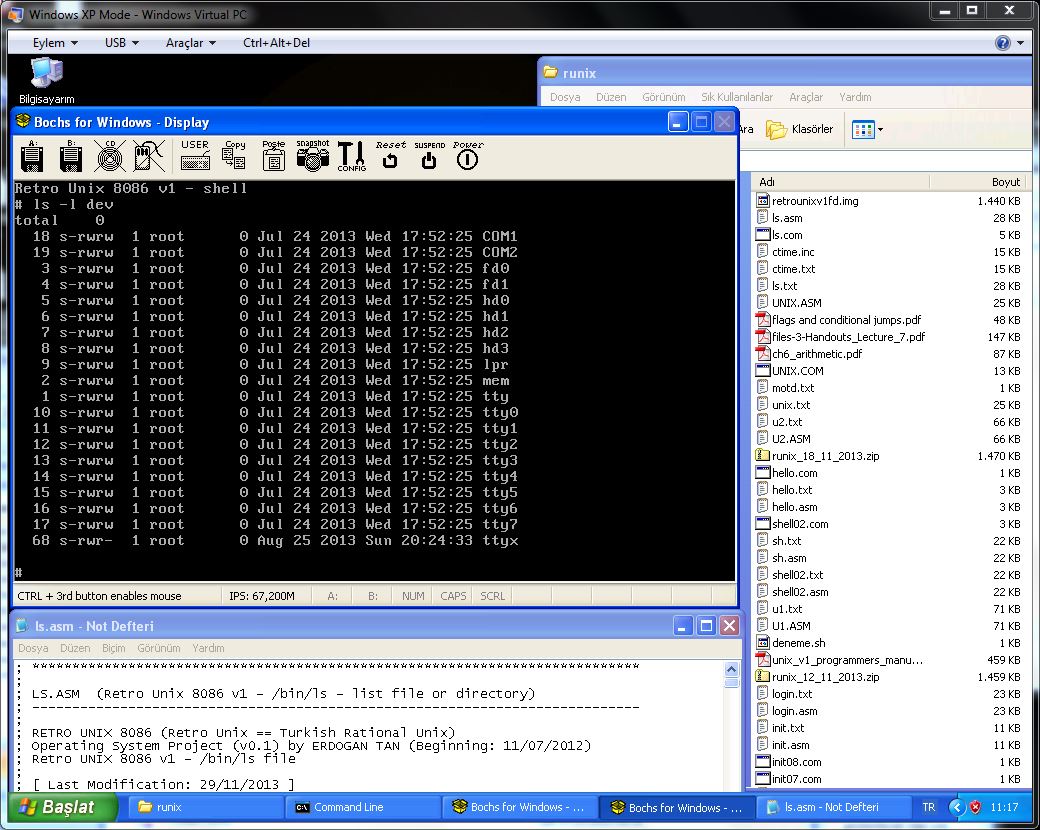Open the Araçlar dropdown in Virtual PC
Viewport: 1040px width, 830px height.
coord(190,42)
